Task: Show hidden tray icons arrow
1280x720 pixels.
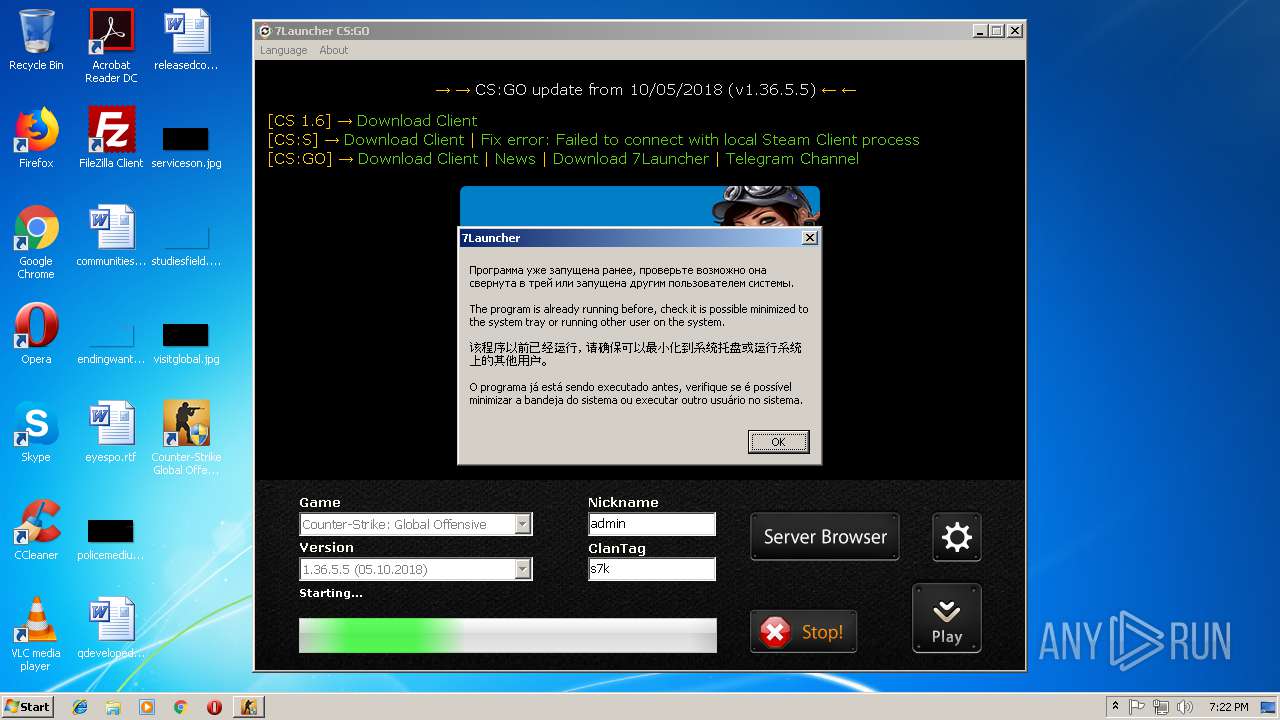Action: pos(1114,706)
